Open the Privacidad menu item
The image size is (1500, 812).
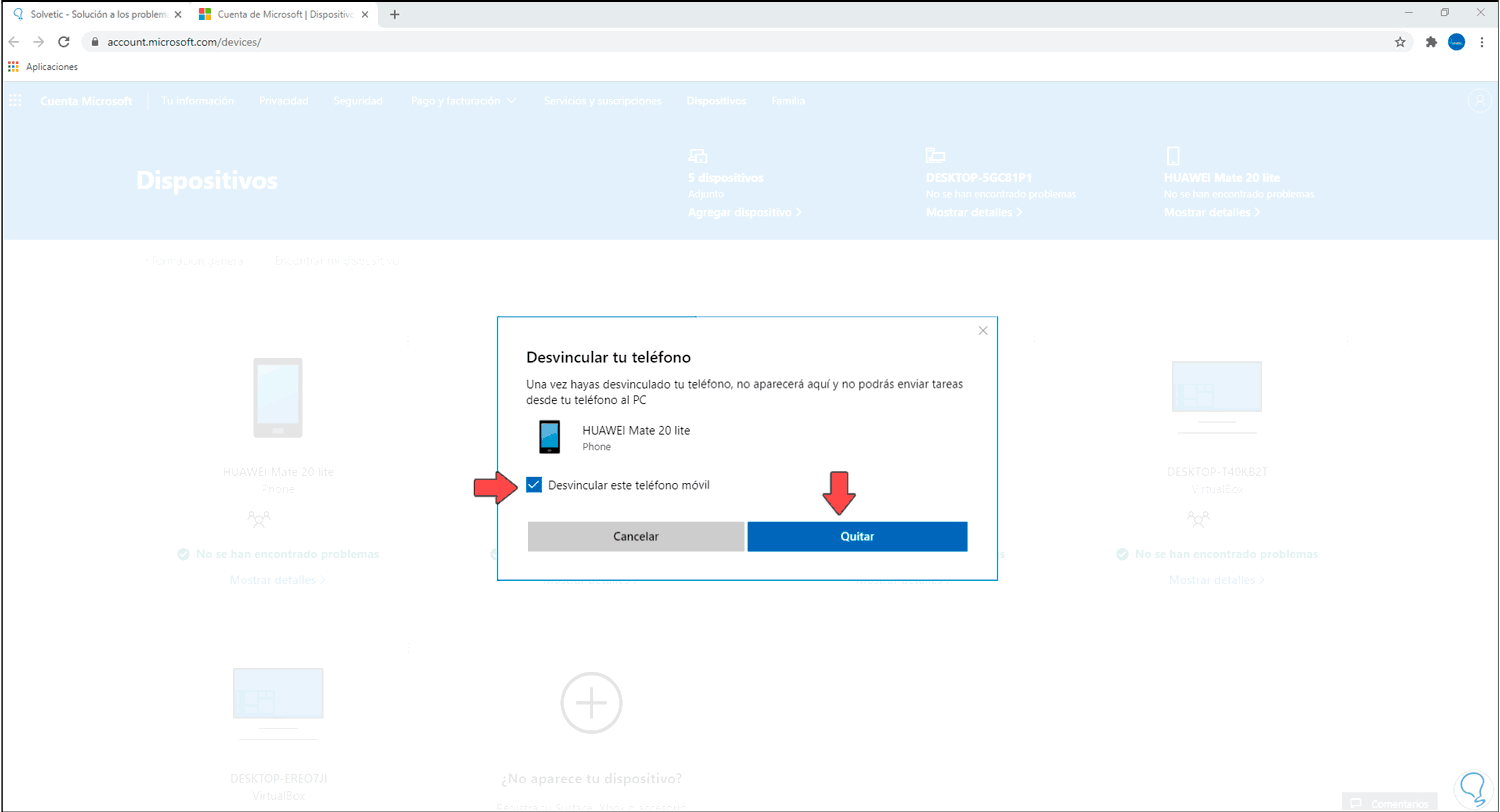[283, 101]
